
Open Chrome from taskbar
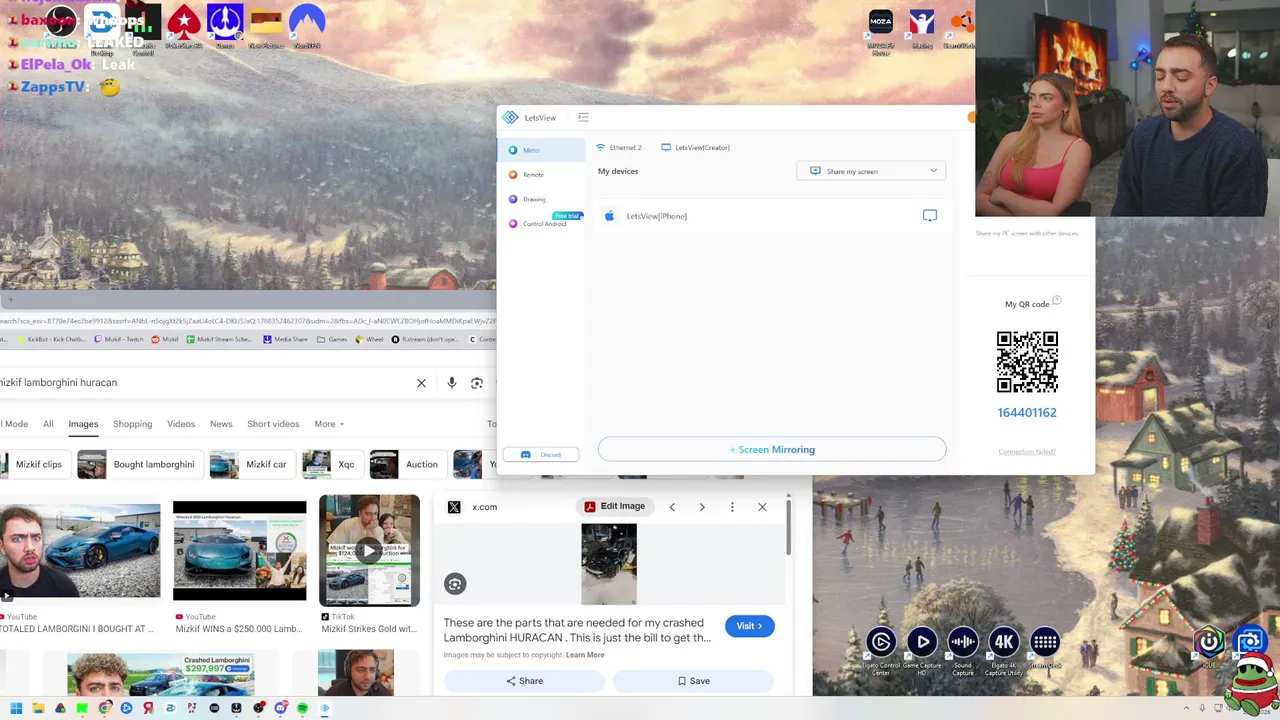point(104,709)
